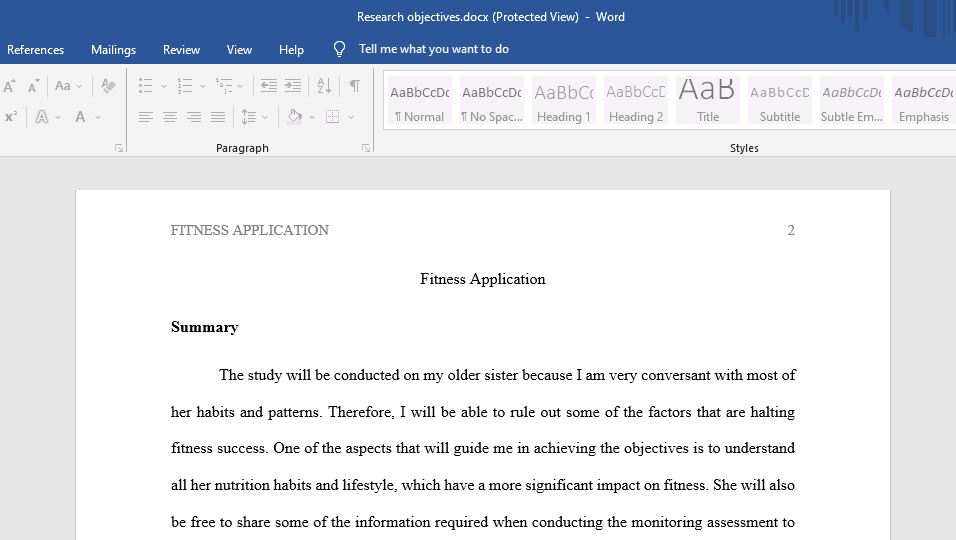Center the text alignment
Viewport: 956px width, 540px height.
(x=169, y=116)
